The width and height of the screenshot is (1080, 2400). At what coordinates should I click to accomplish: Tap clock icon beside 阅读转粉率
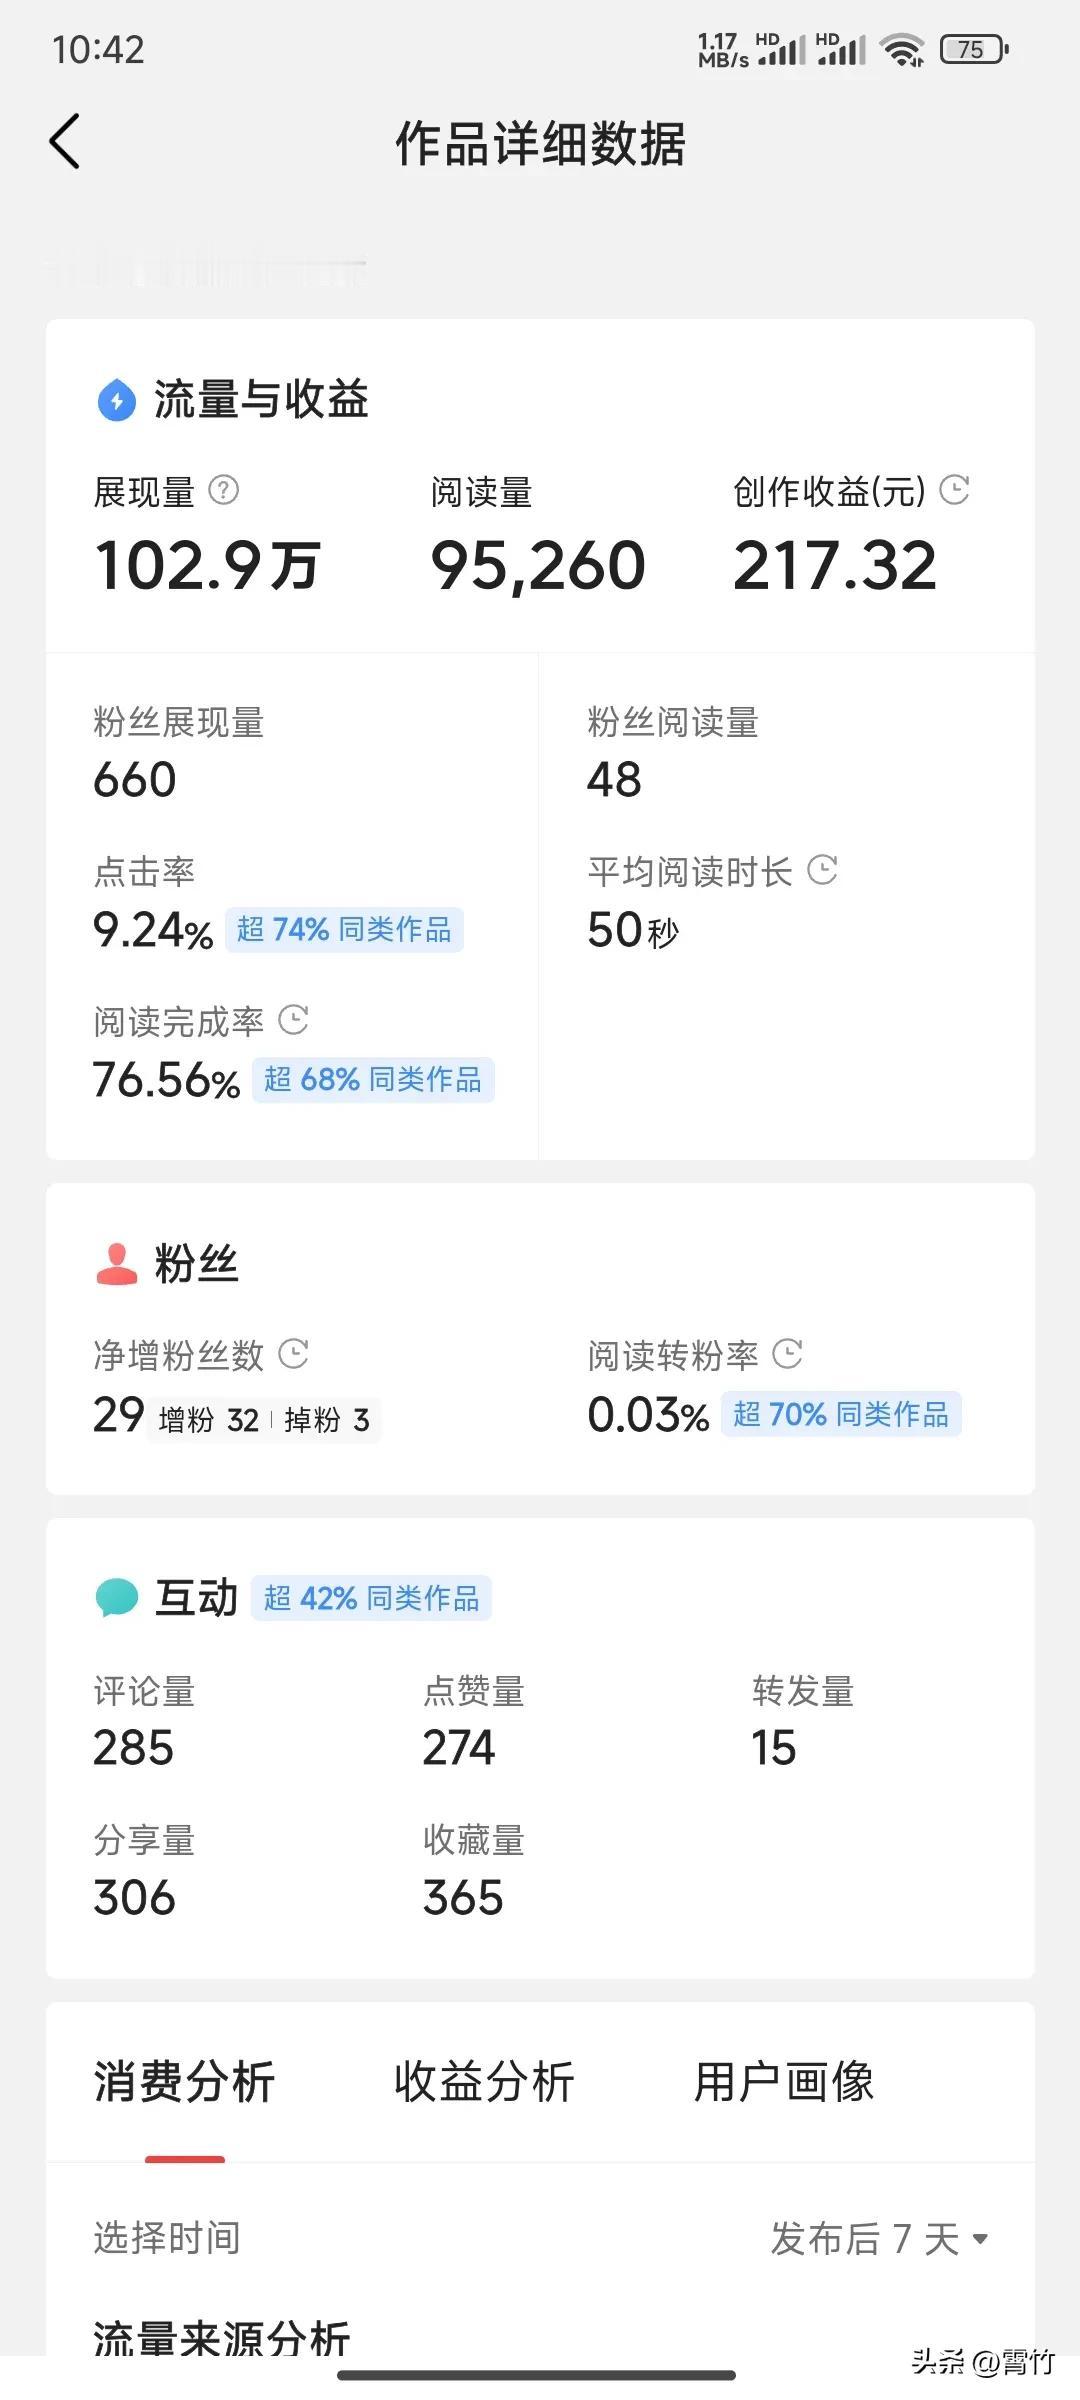(788, 1353)
